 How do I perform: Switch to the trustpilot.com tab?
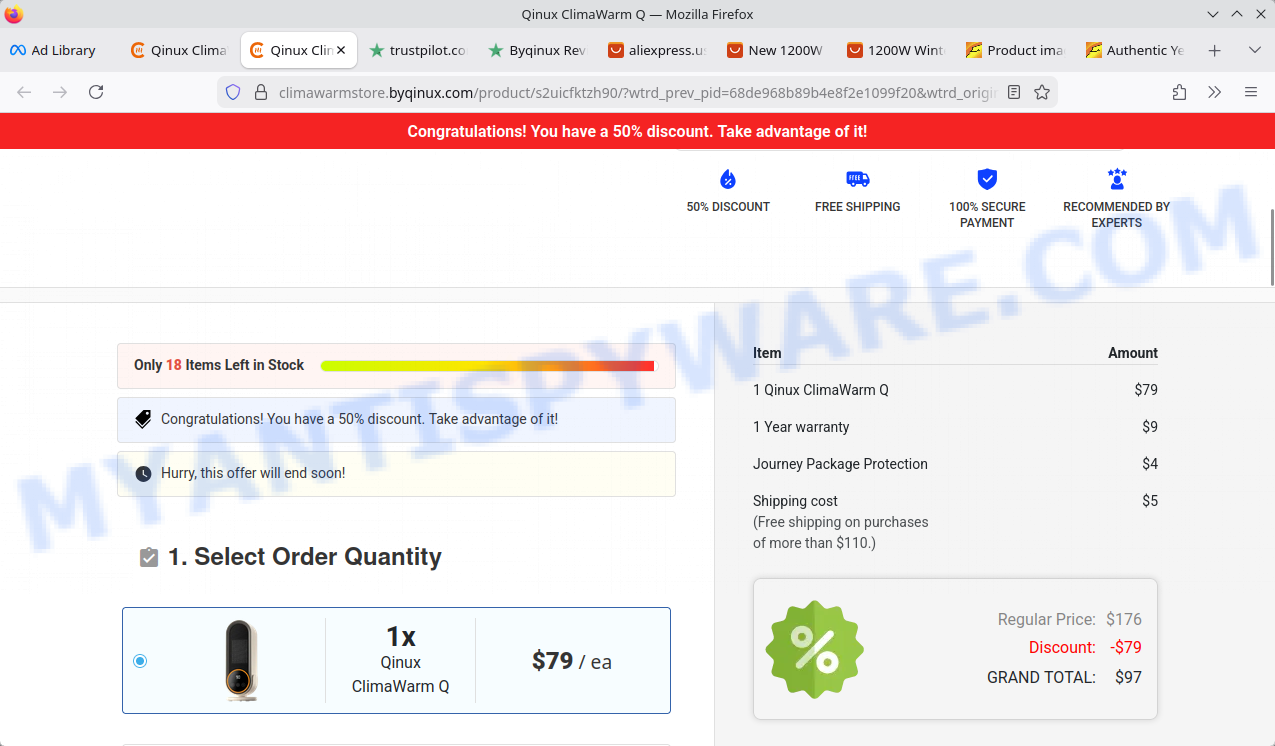(418, 50)
